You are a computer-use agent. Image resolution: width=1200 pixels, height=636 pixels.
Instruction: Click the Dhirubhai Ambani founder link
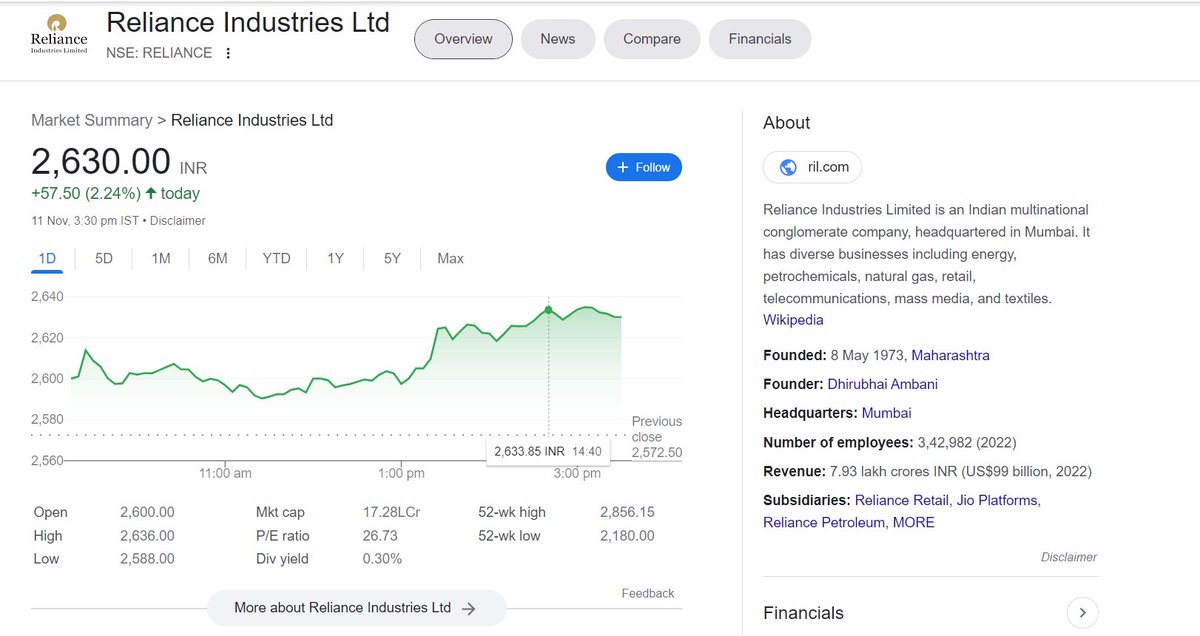883,384
